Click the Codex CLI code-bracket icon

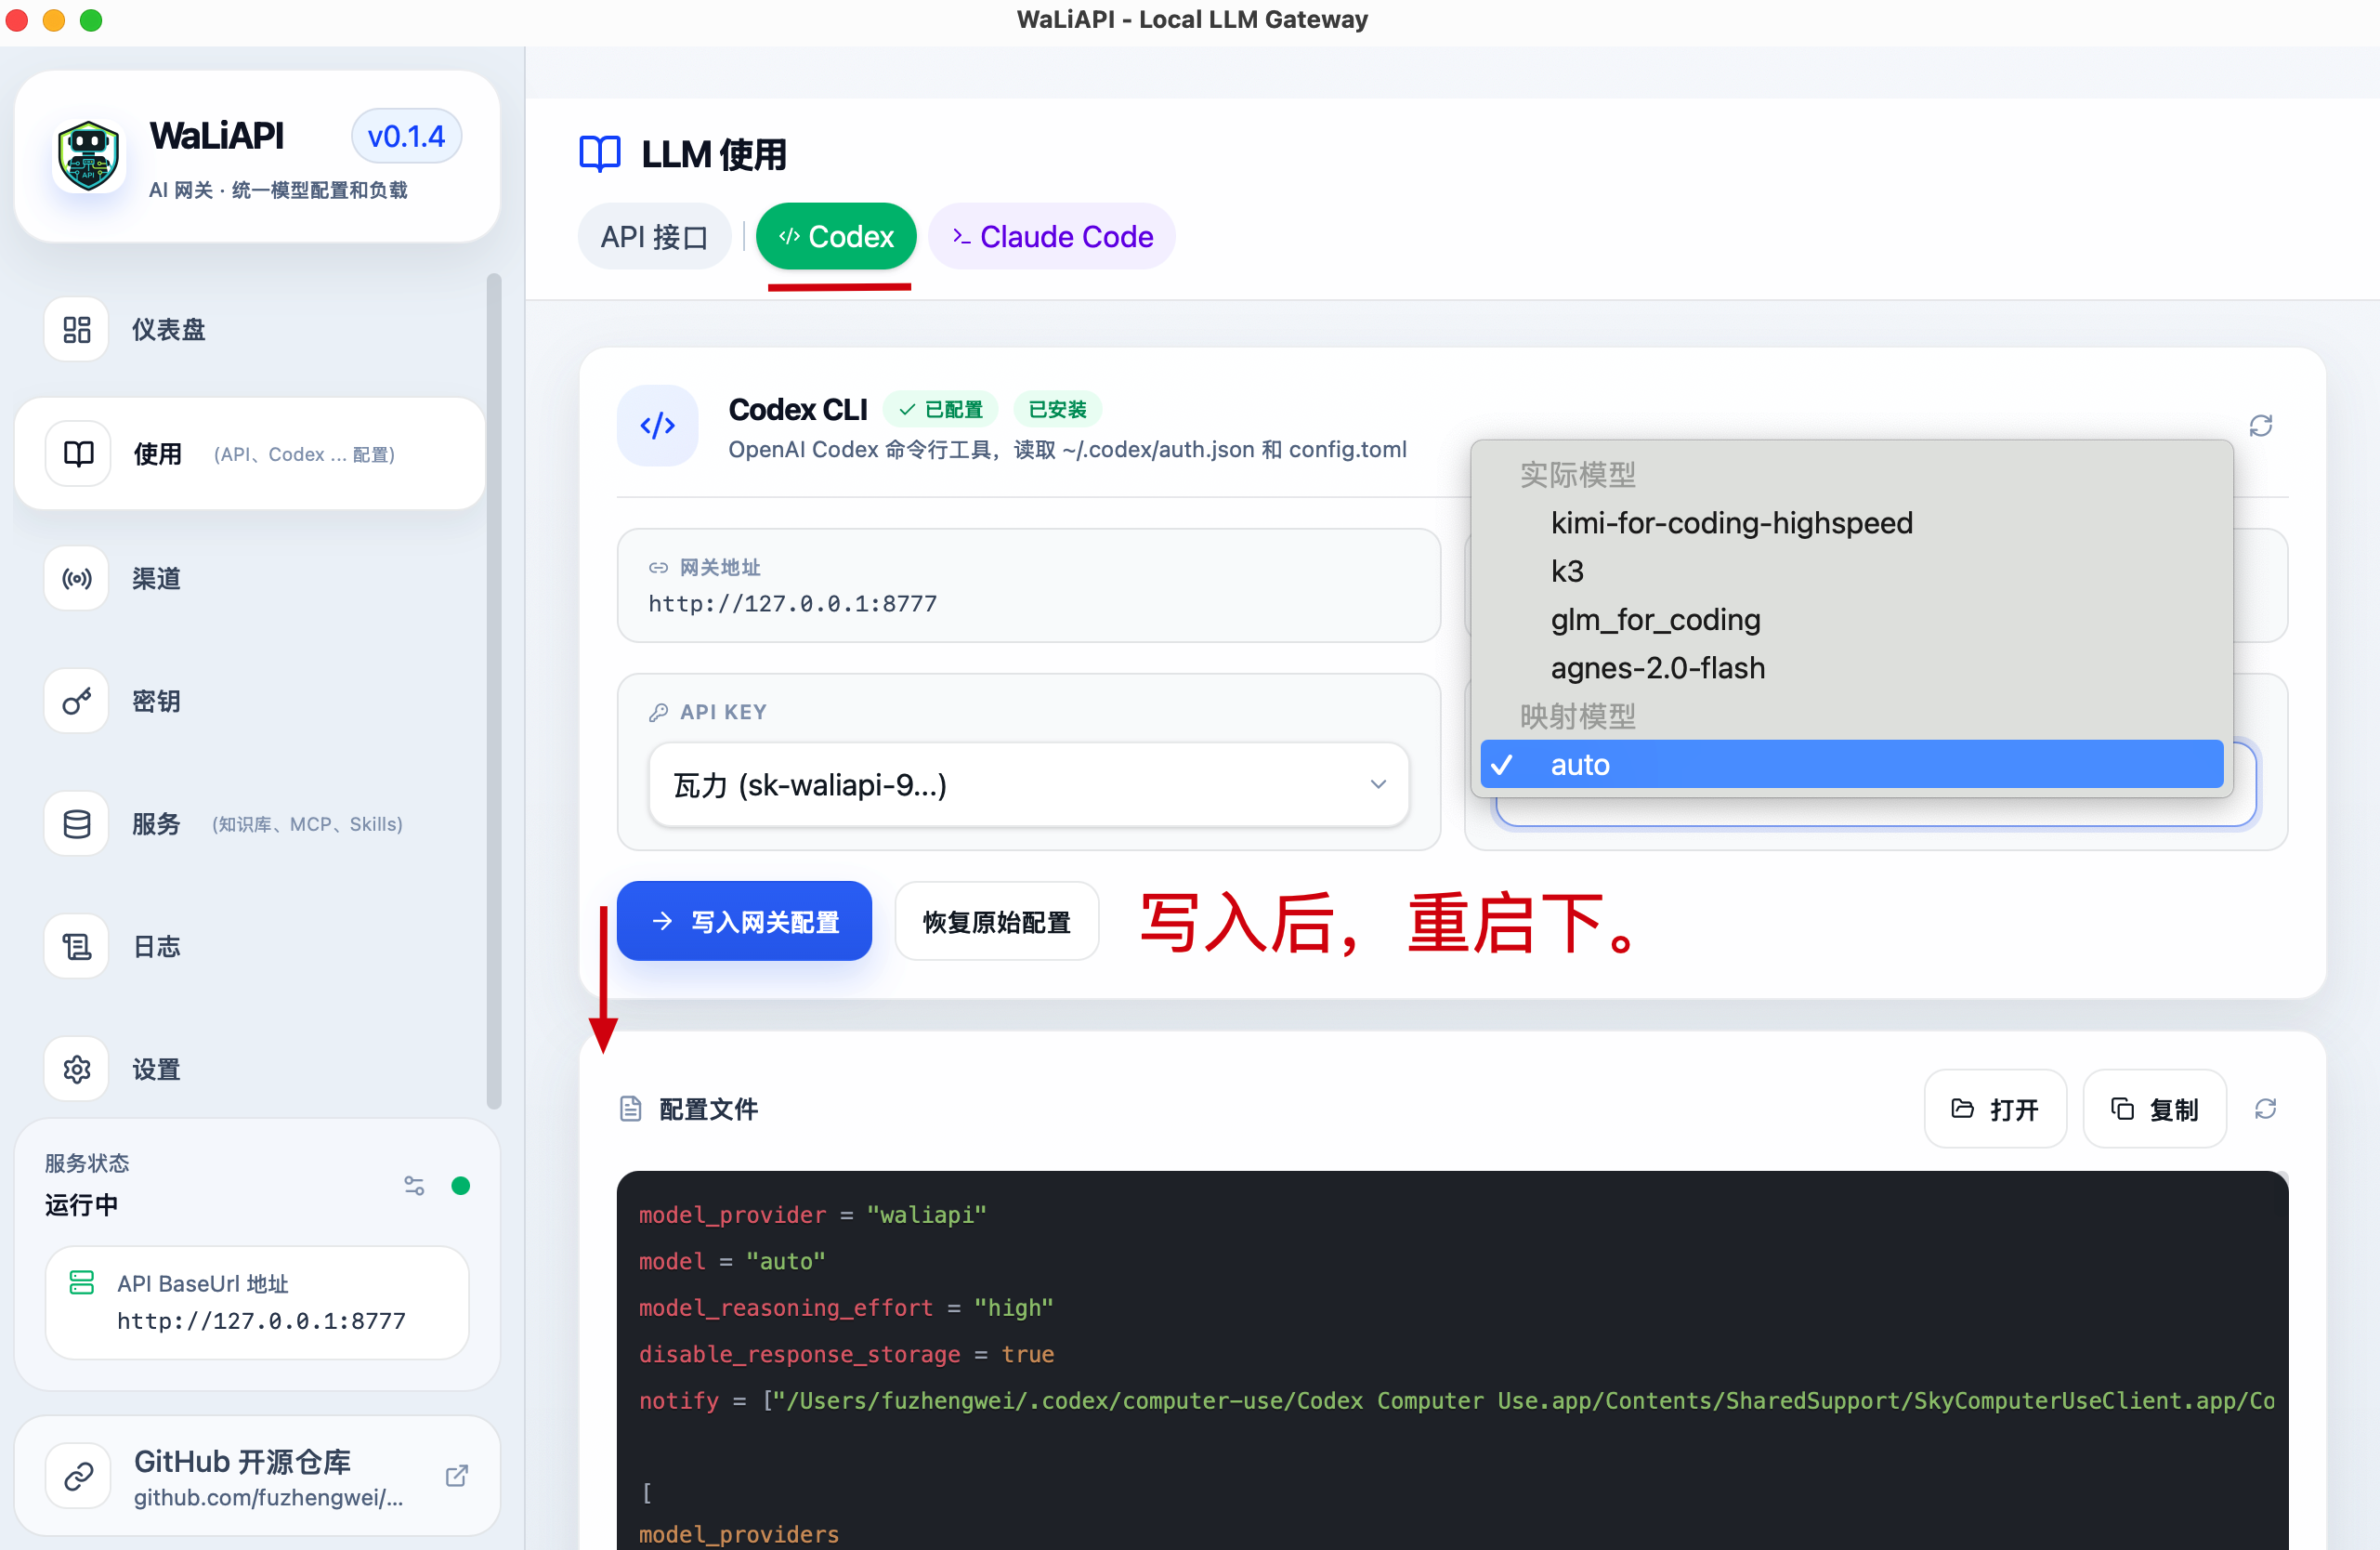coord(658,426)
